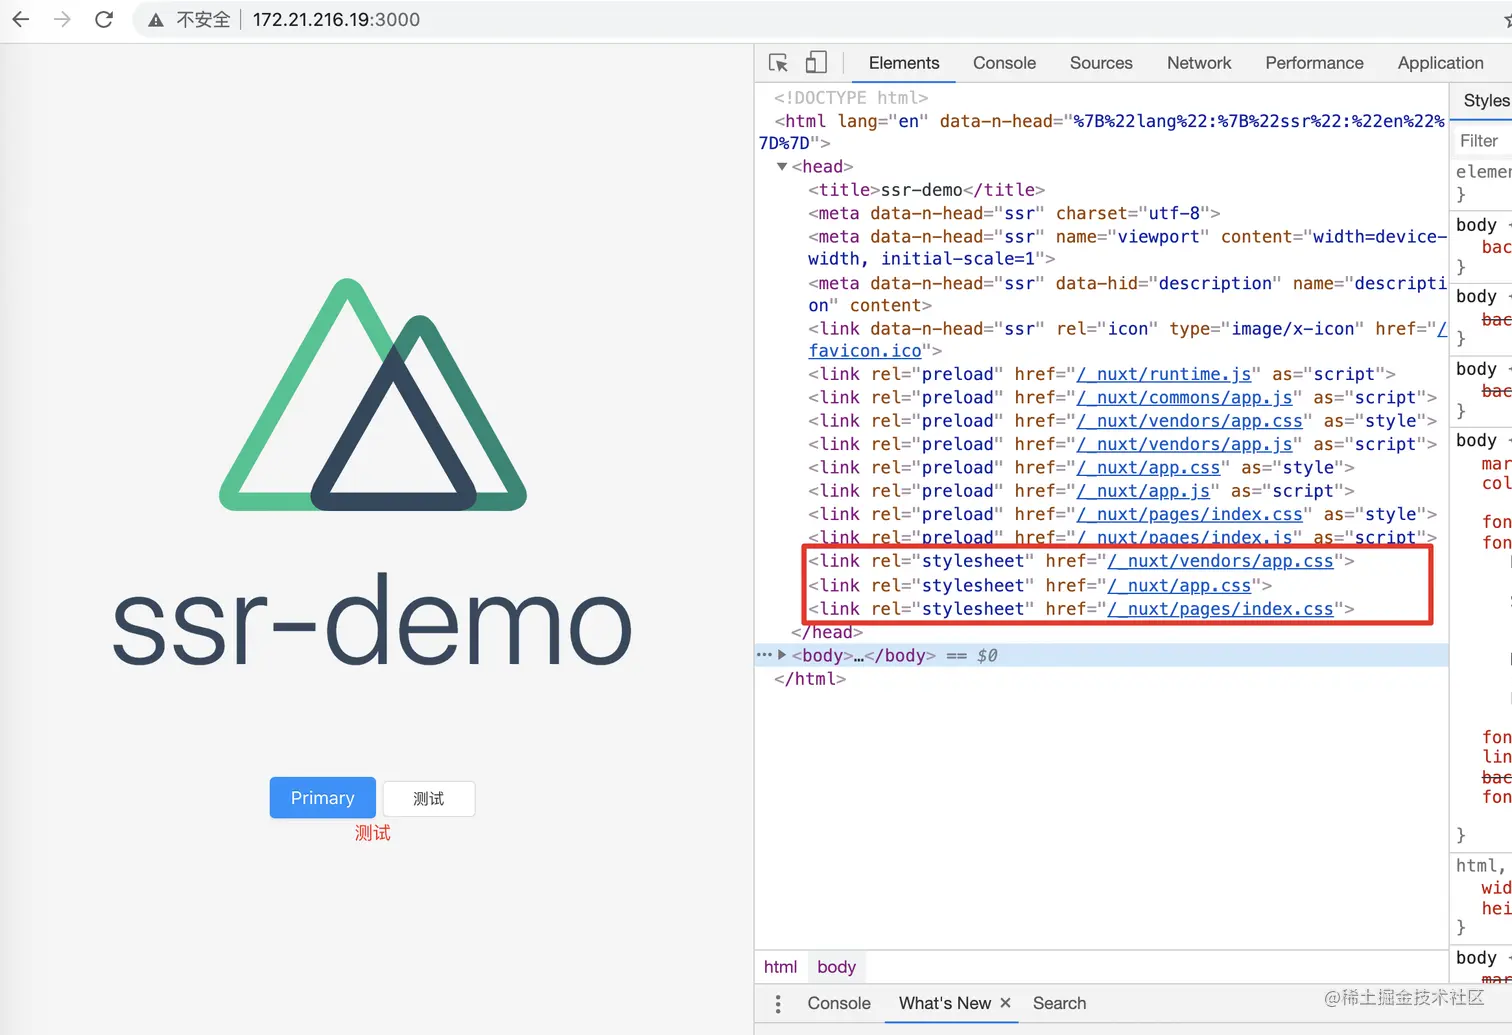Open the /_nuxt/vendors/app.js link

[x=1184, y=444]
